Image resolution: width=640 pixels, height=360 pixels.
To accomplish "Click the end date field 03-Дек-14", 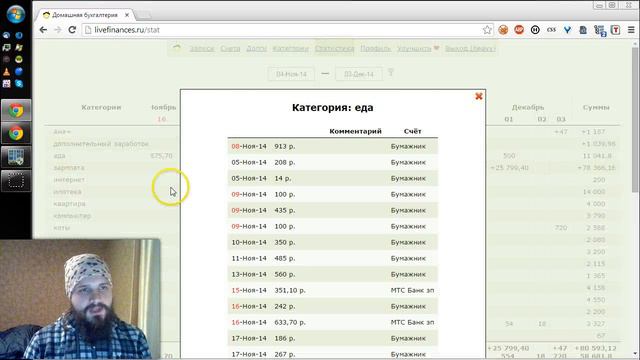I will point(359,74).
